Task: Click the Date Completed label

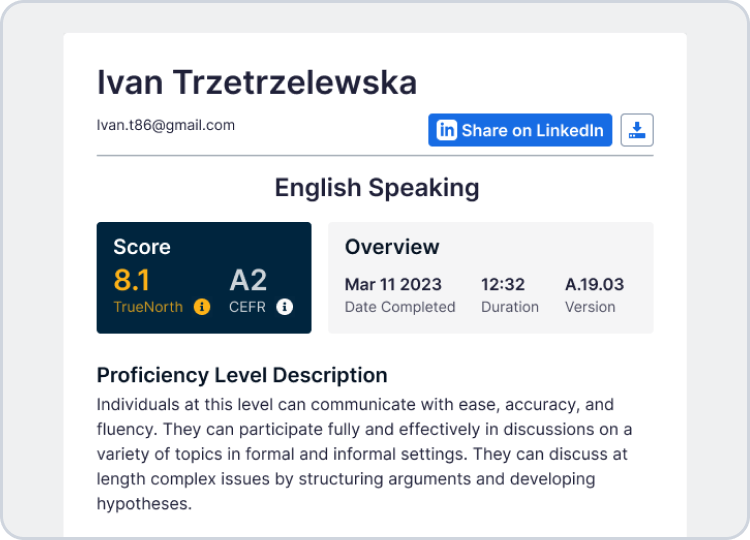Action: click(x=400, y=307)
